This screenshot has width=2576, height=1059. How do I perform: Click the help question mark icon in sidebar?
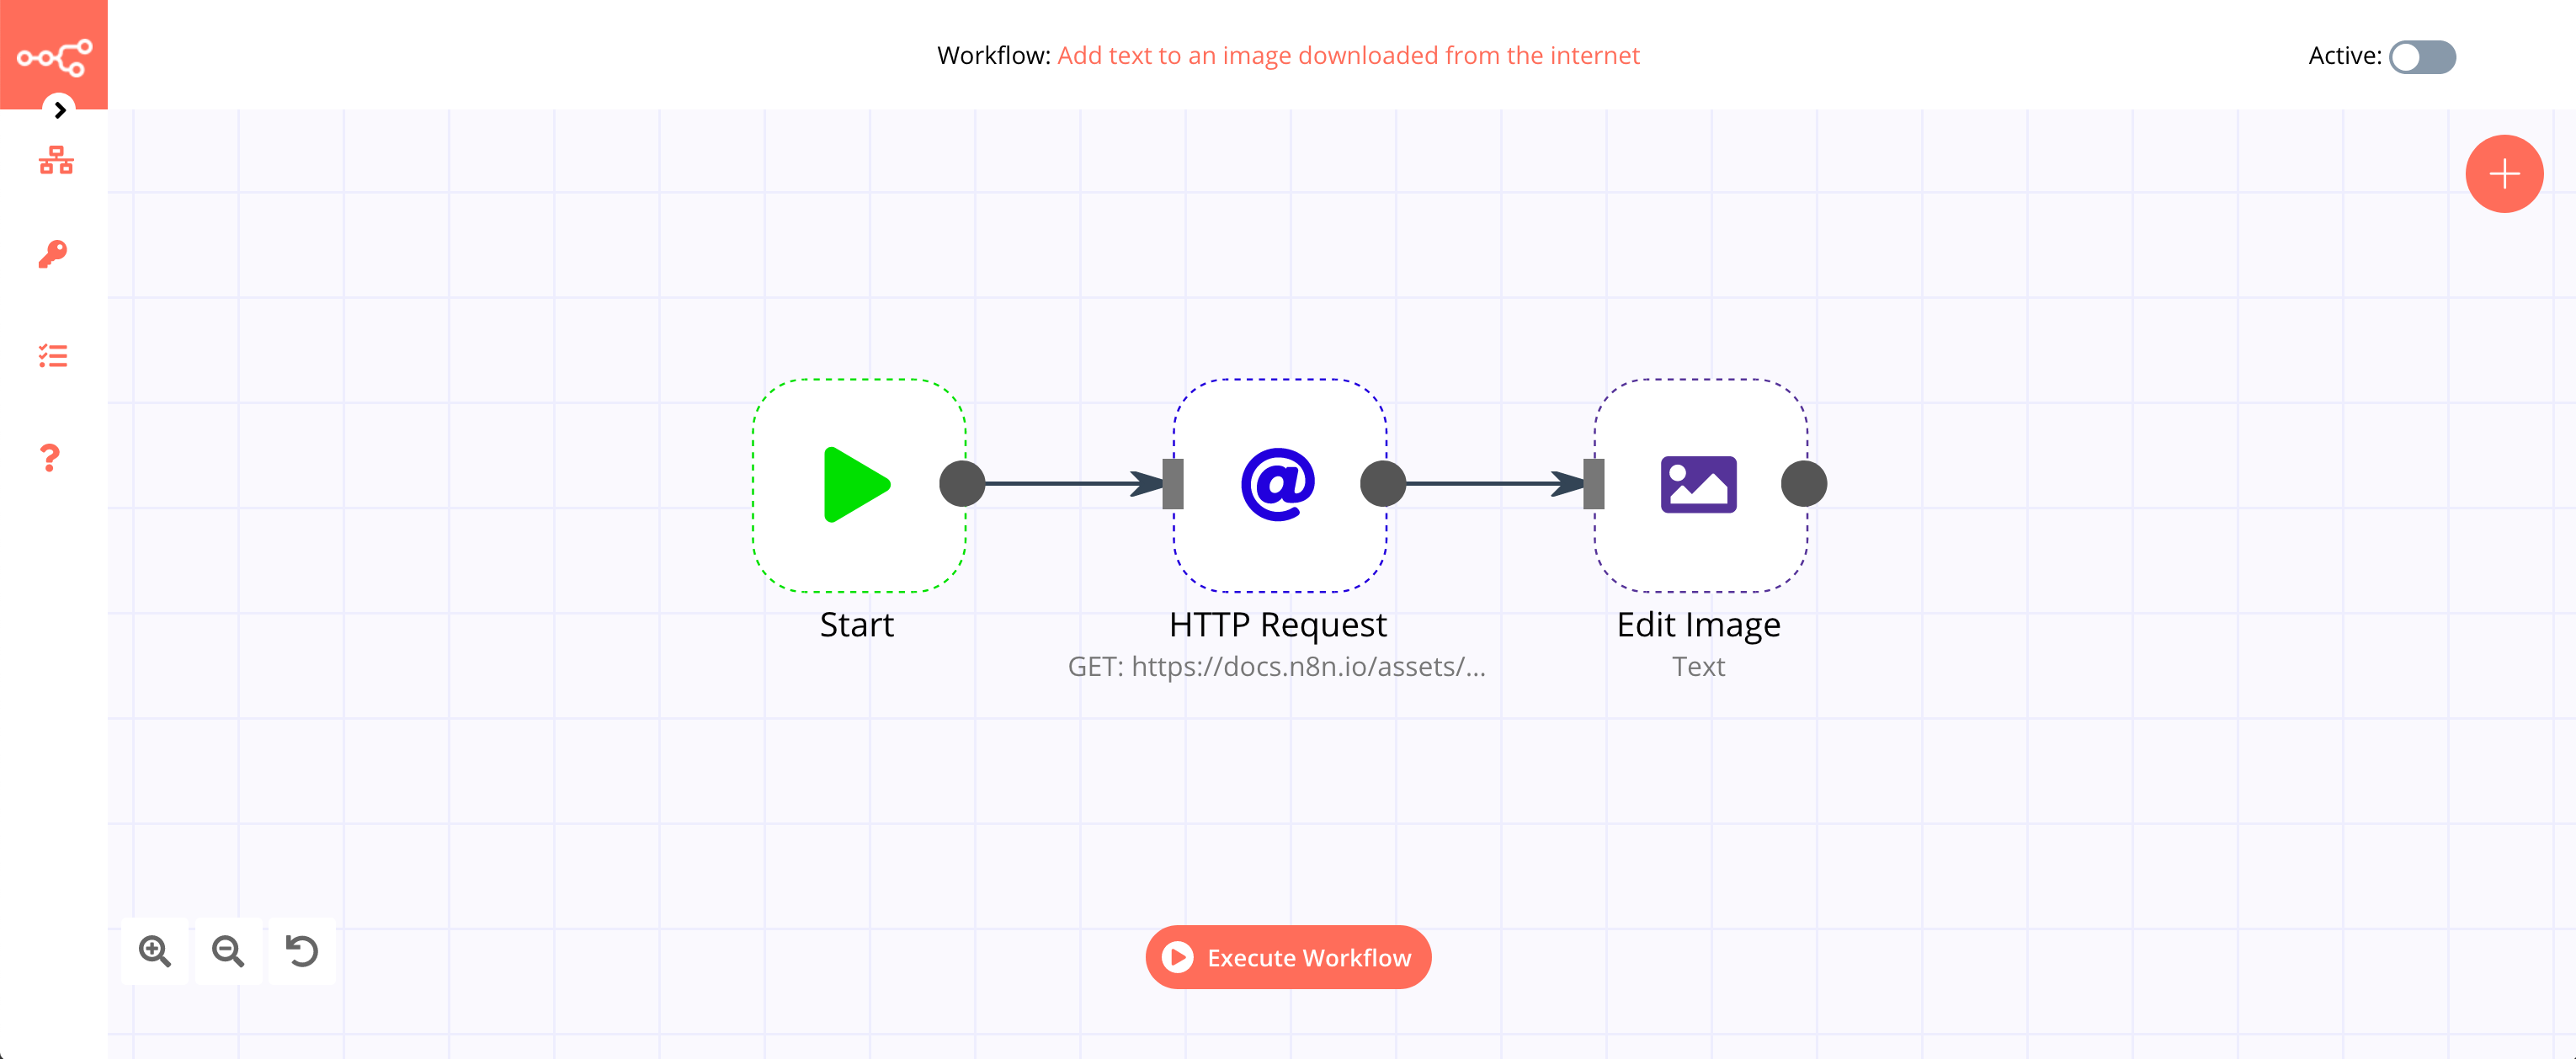(x=51, y=456)
